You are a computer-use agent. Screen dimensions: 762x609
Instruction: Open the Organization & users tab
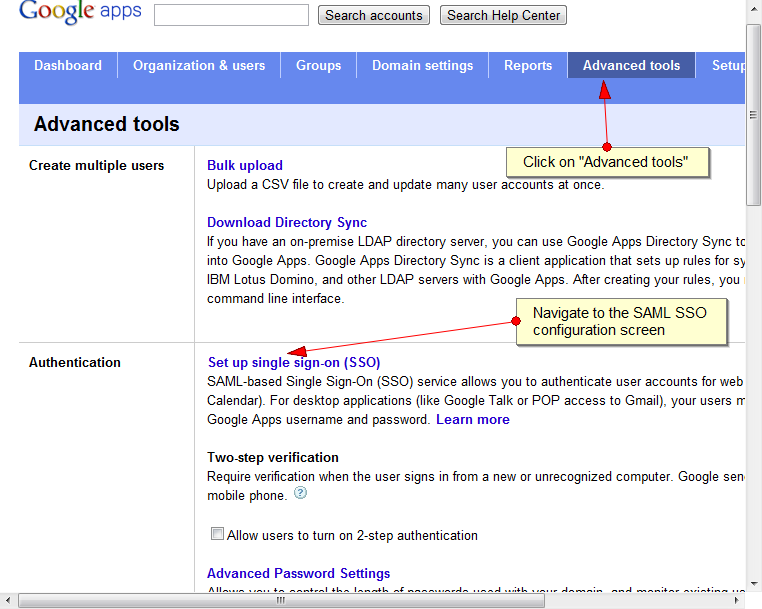tap(199, 65)
